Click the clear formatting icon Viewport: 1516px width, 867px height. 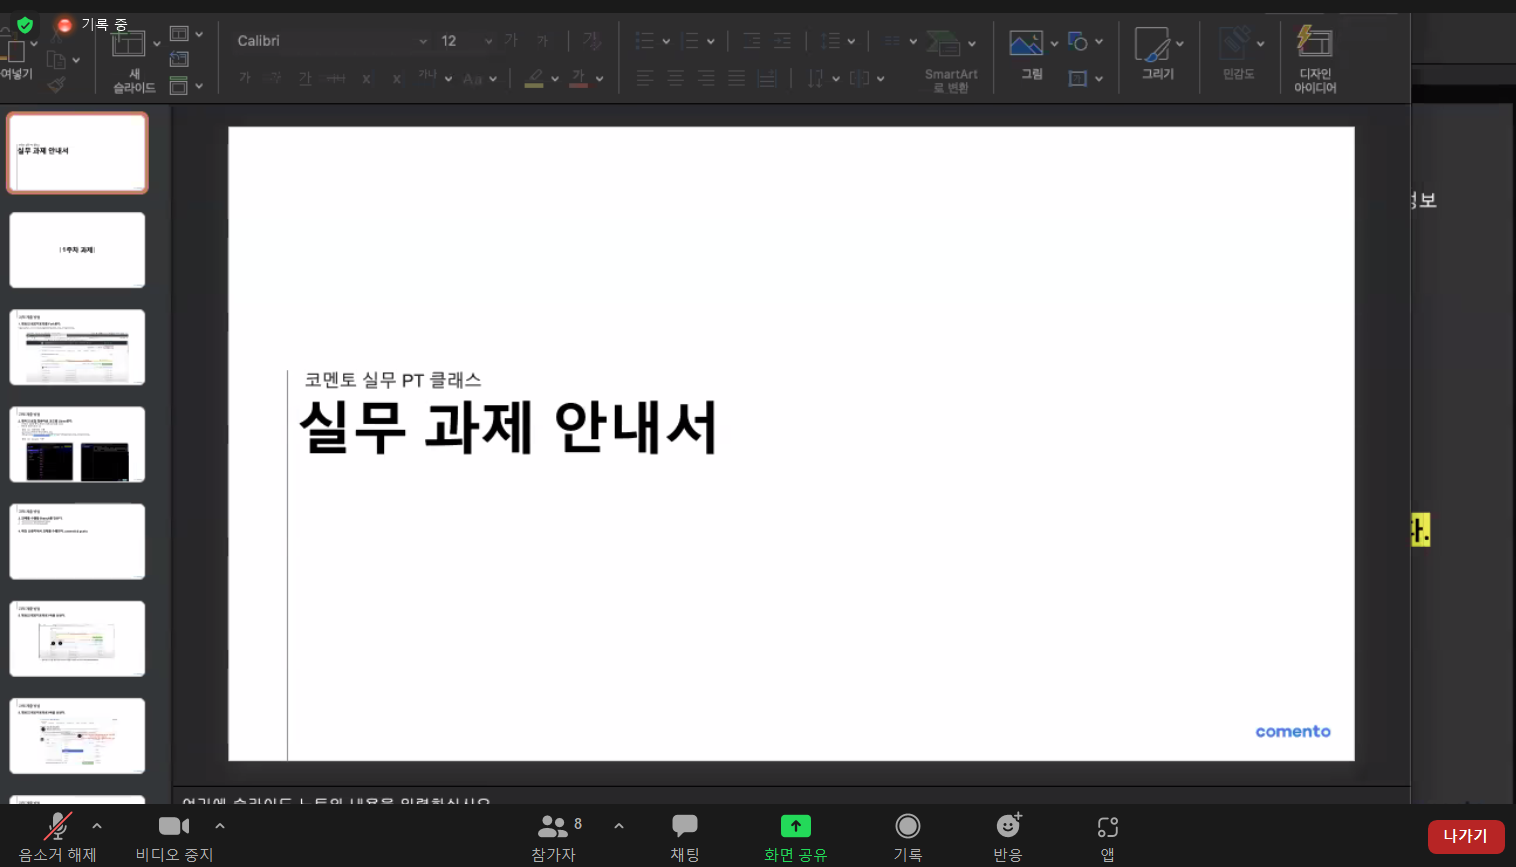coord(592,40)
